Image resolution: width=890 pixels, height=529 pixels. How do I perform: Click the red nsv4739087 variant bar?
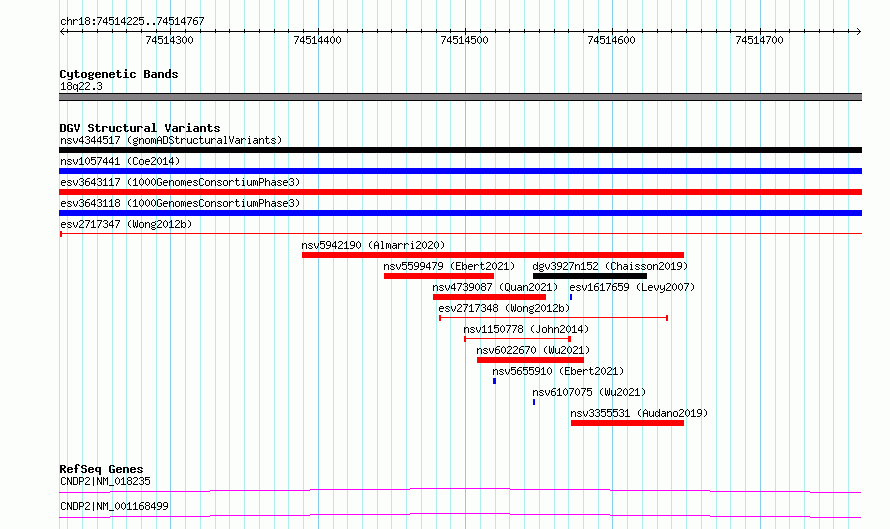pyautogui.click(x=489, y=297)
